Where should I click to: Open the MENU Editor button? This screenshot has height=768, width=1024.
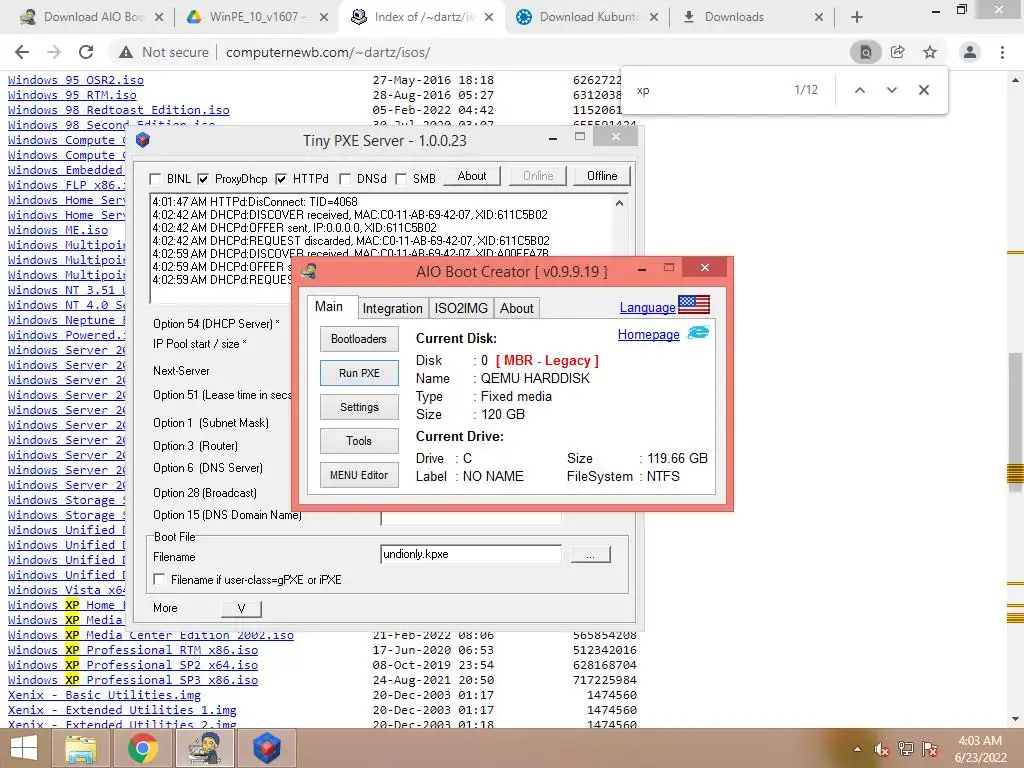359,475
